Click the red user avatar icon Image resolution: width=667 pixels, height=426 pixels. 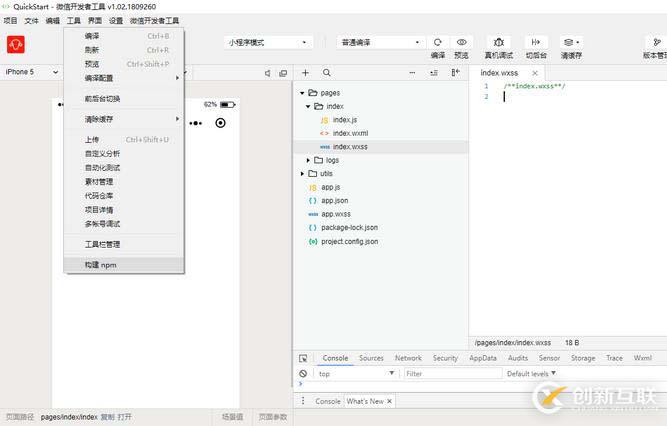pos(16,44)
